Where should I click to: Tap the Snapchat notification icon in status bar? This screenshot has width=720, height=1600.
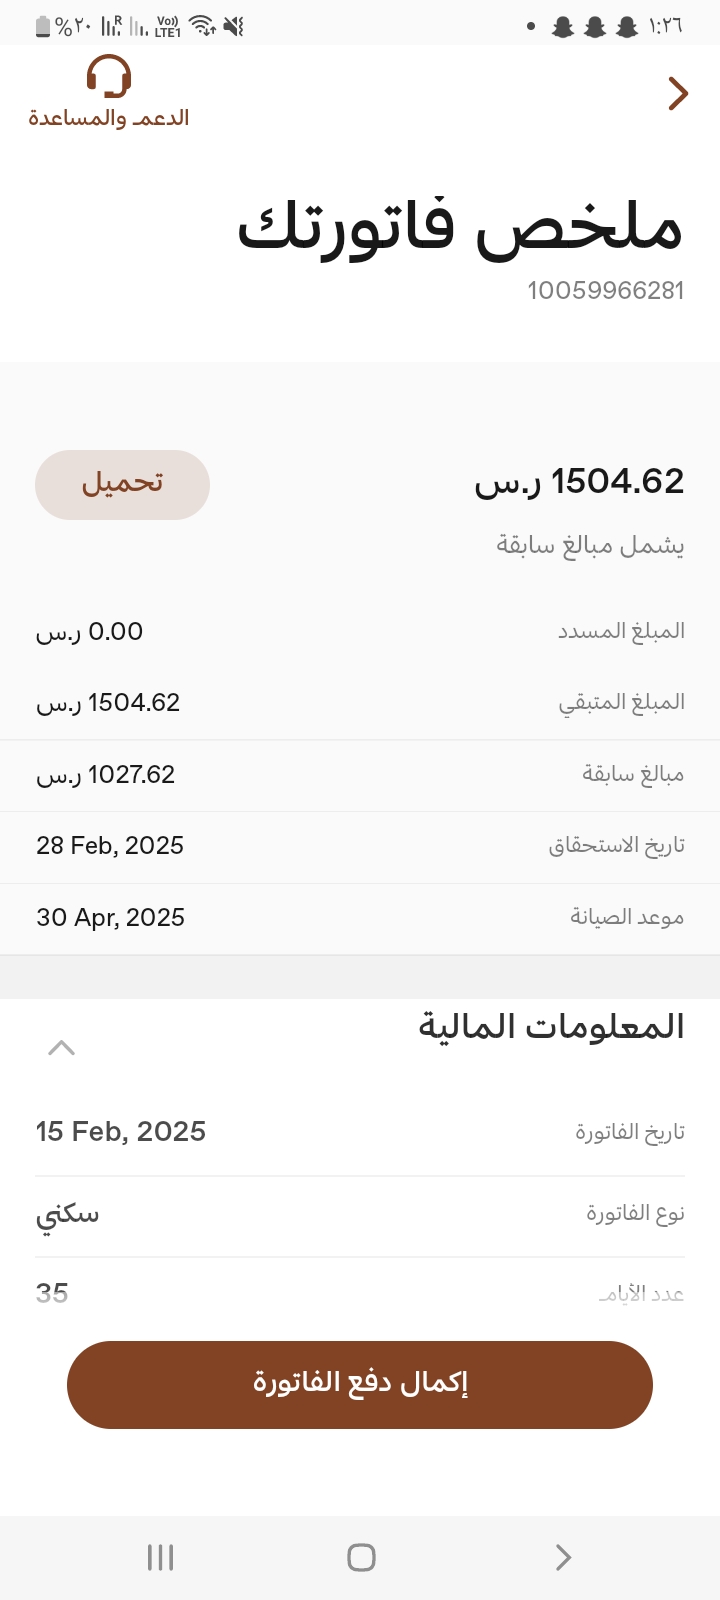[x=563, y=27]
